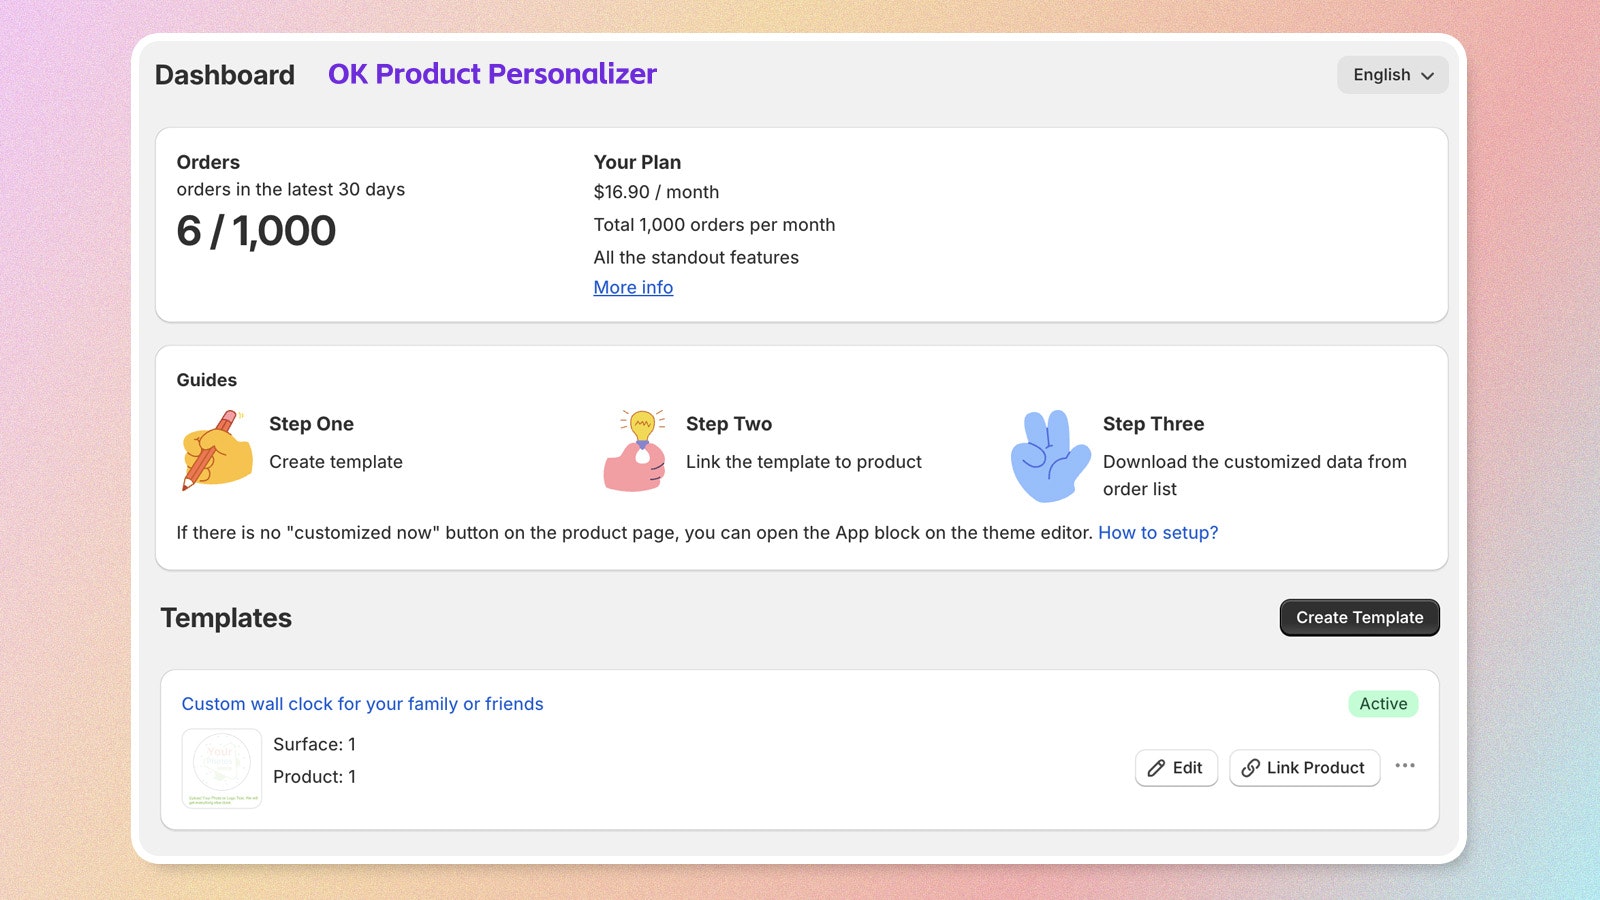Open the three-dot options menu for the template
The image size is (1600, 900).
coord(1405,766)
